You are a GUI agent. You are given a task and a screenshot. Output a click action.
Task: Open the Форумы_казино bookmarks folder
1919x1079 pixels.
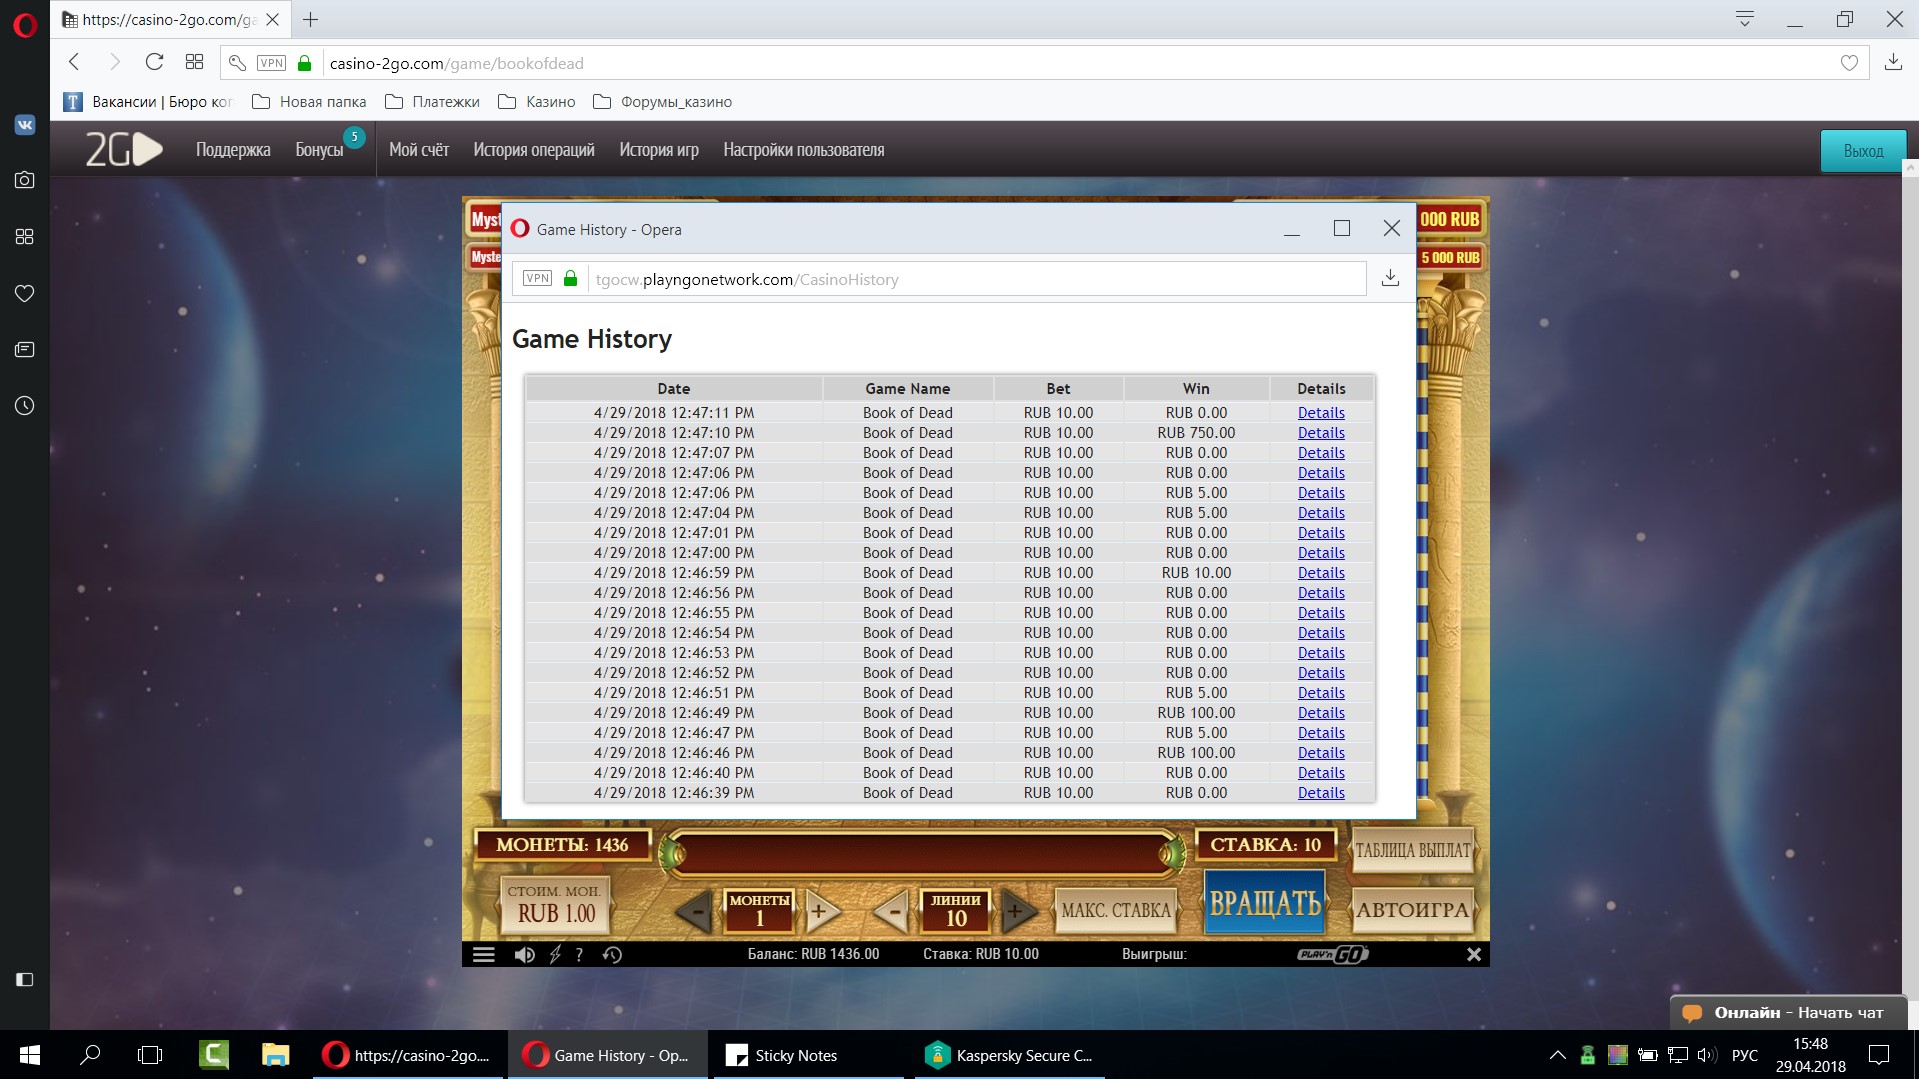[663, 101]
